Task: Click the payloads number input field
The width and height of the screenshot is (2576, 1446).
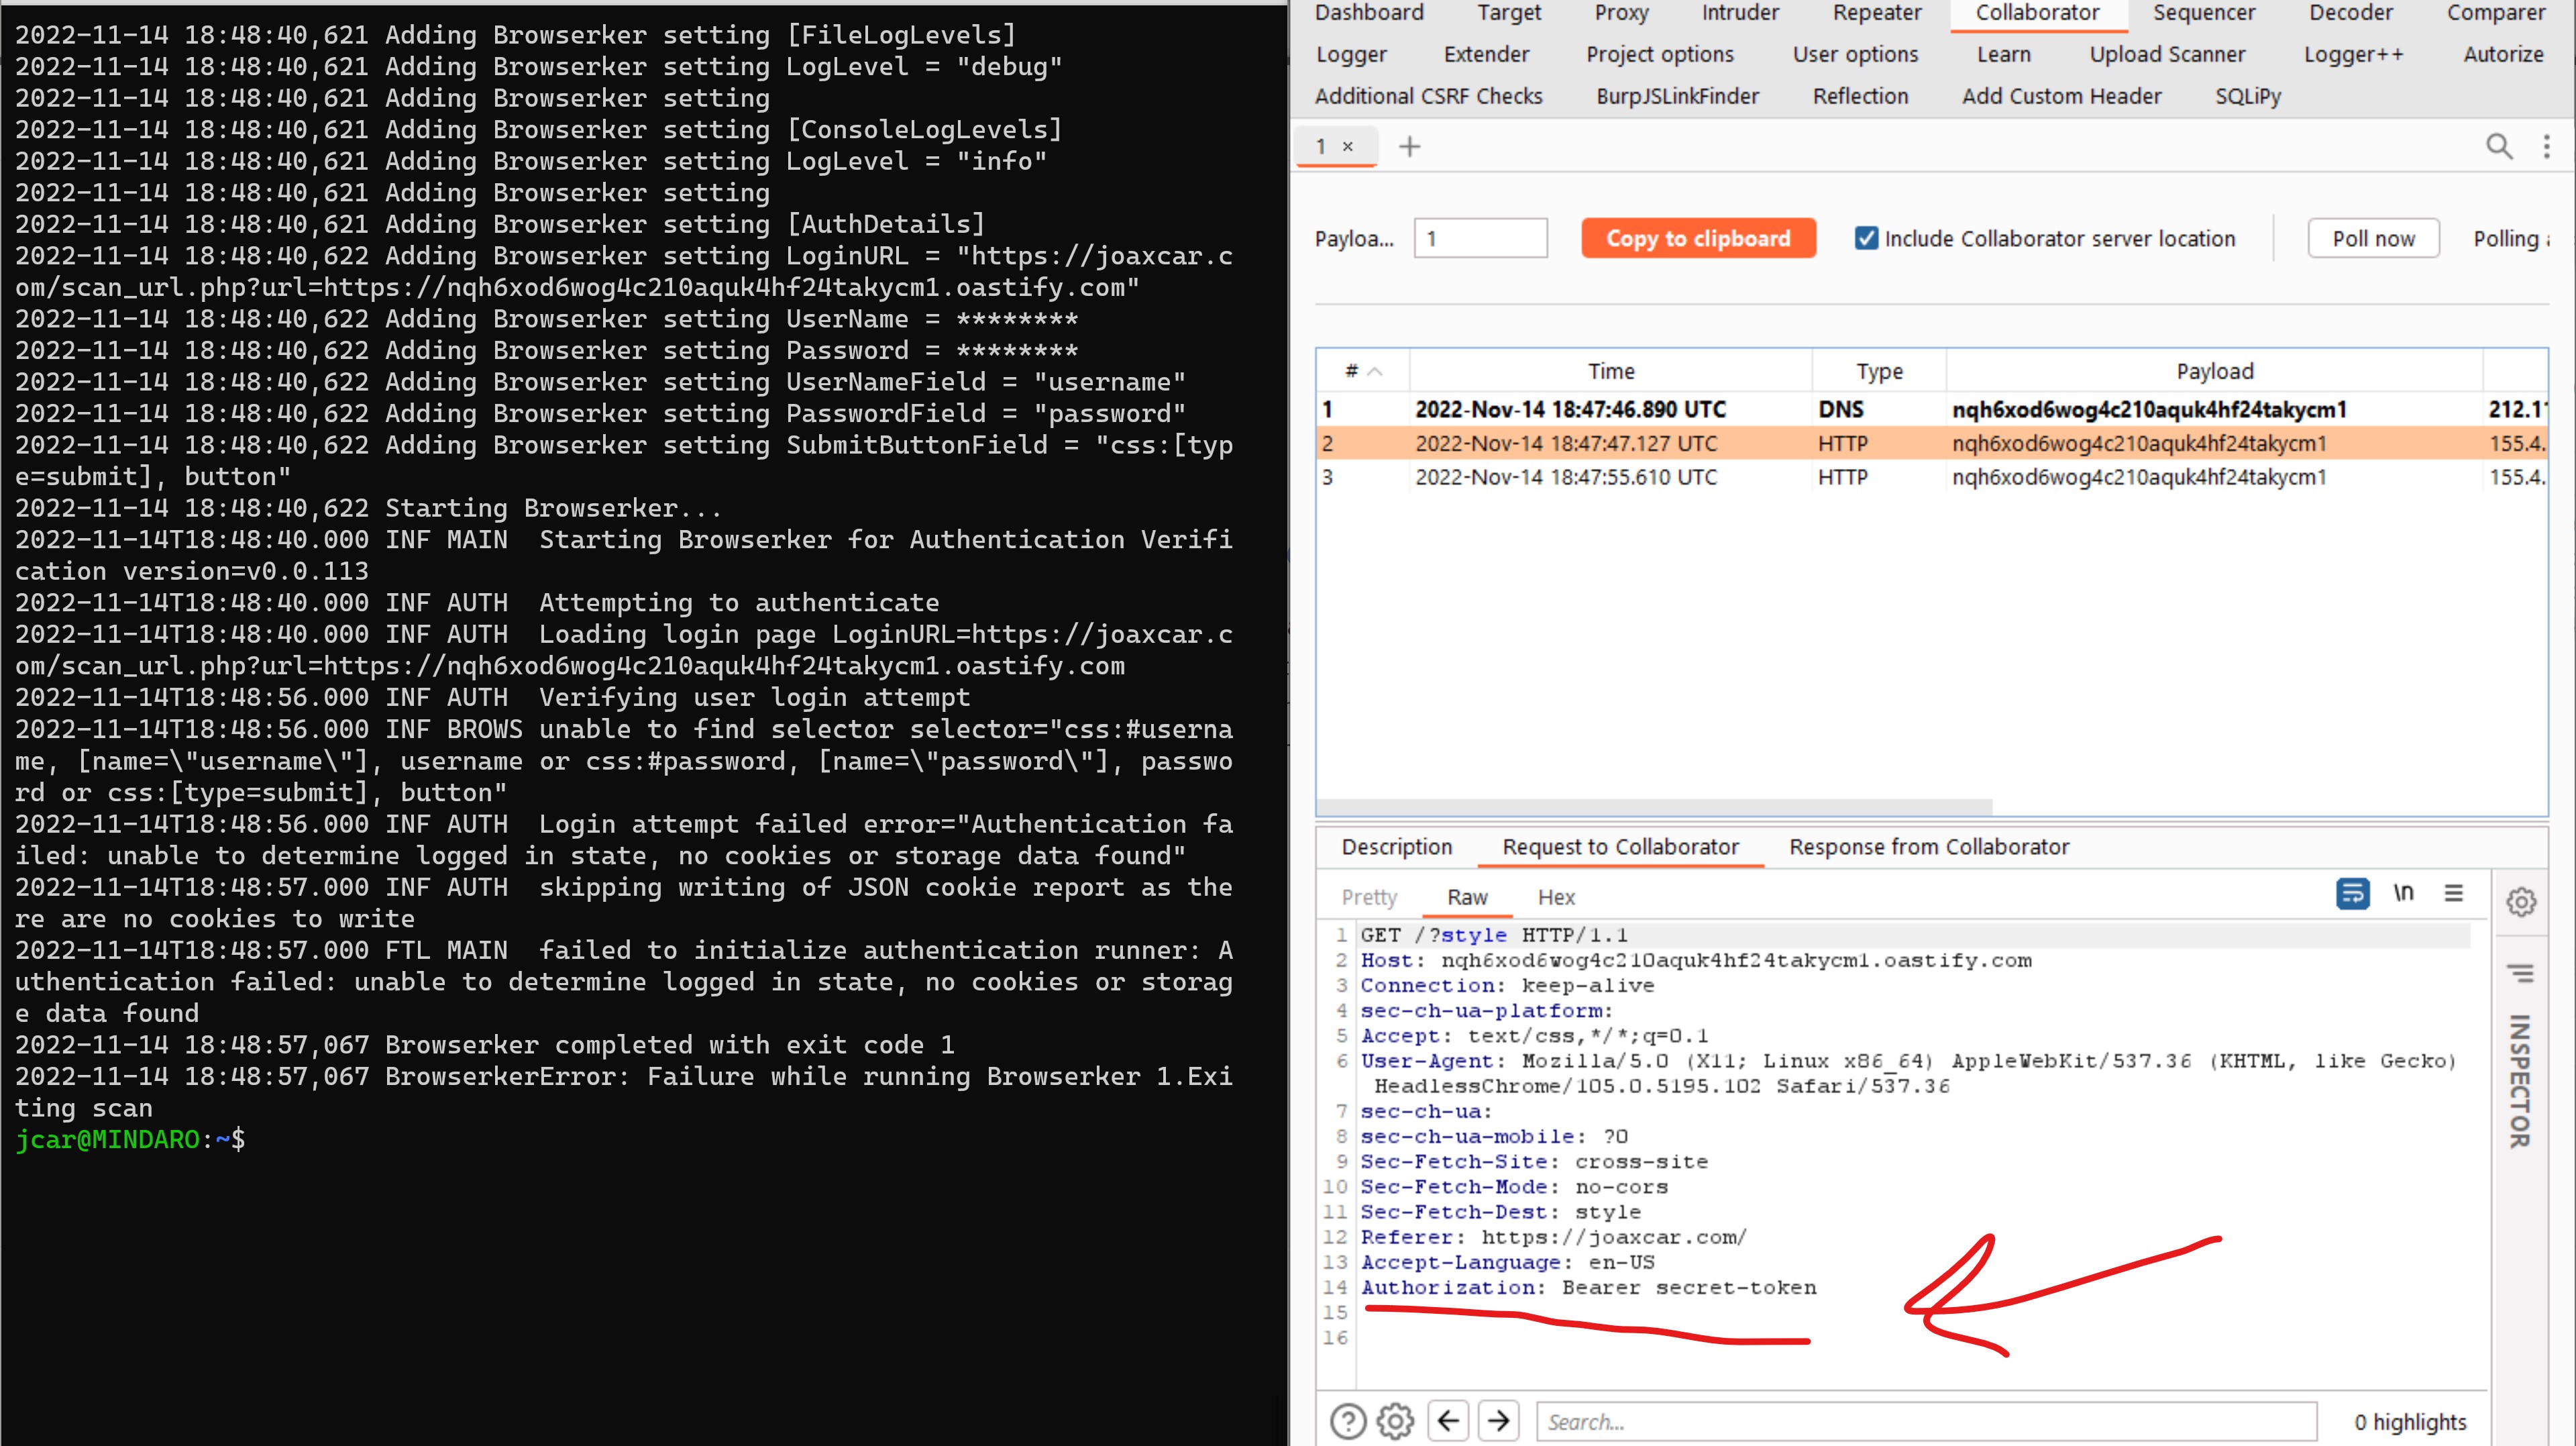Action: [1480, 238]
